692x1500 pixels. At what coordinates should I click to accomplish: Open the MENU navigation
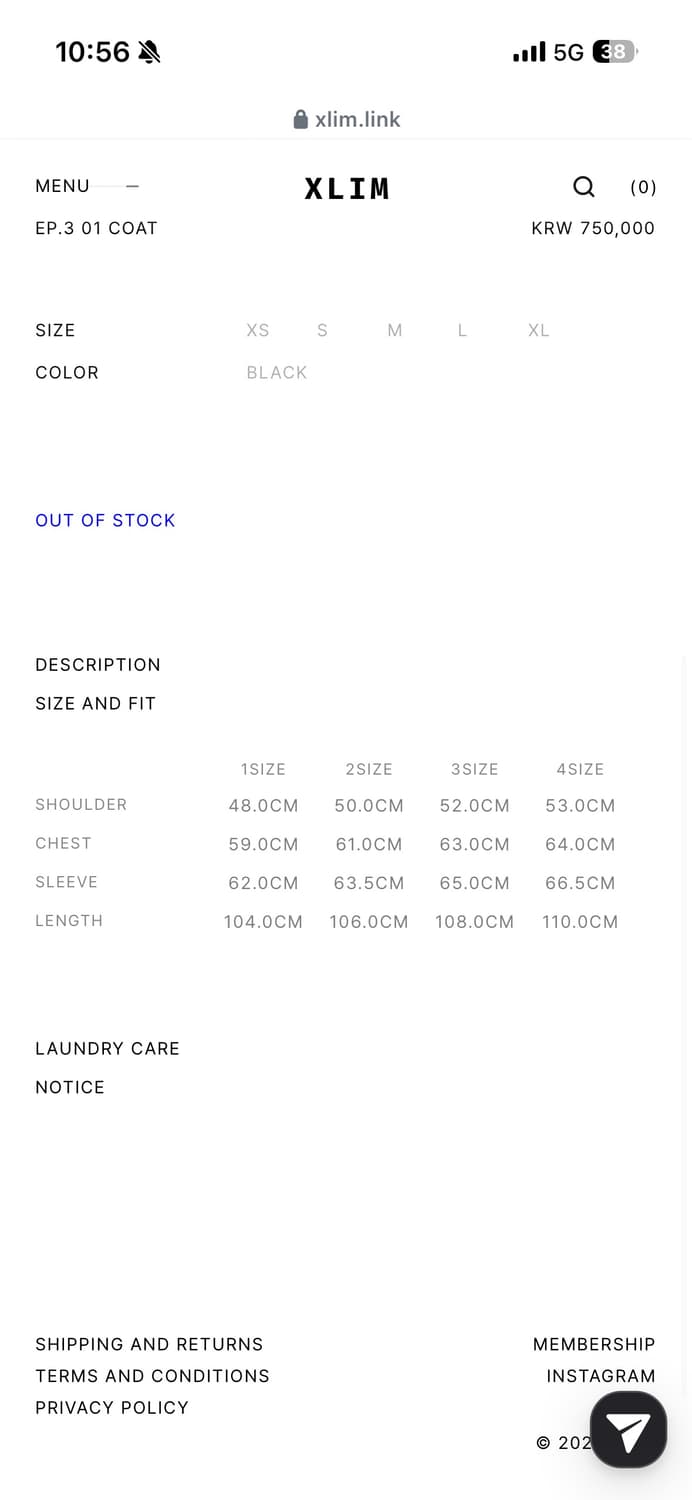pos(63,186)
